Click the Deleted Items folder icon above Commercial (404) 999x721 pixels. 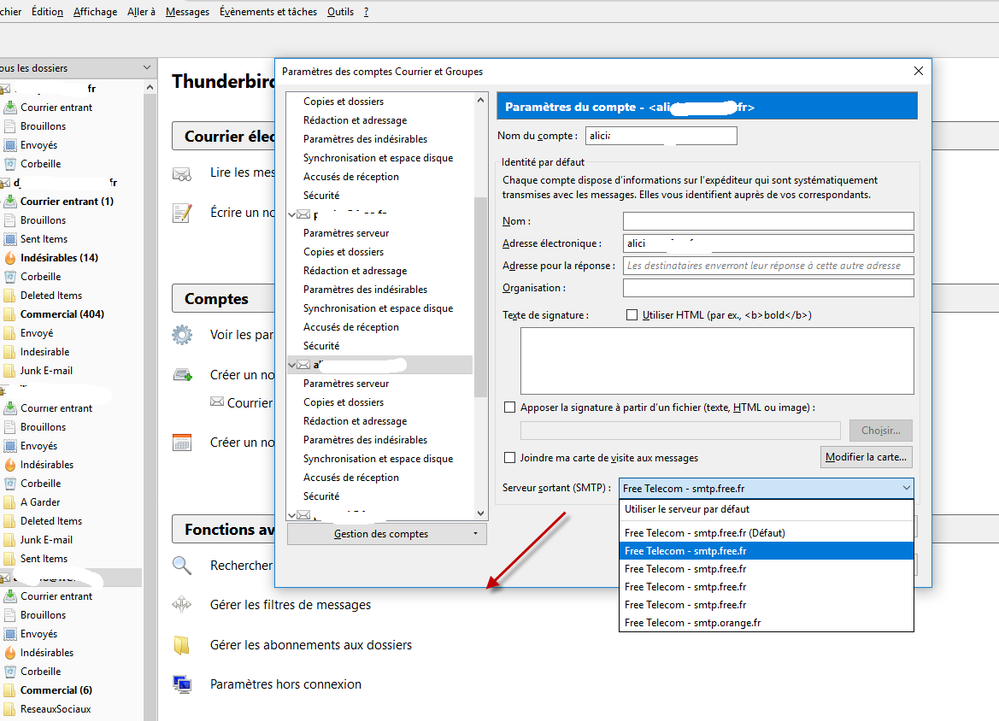click(x=10, y=296)
